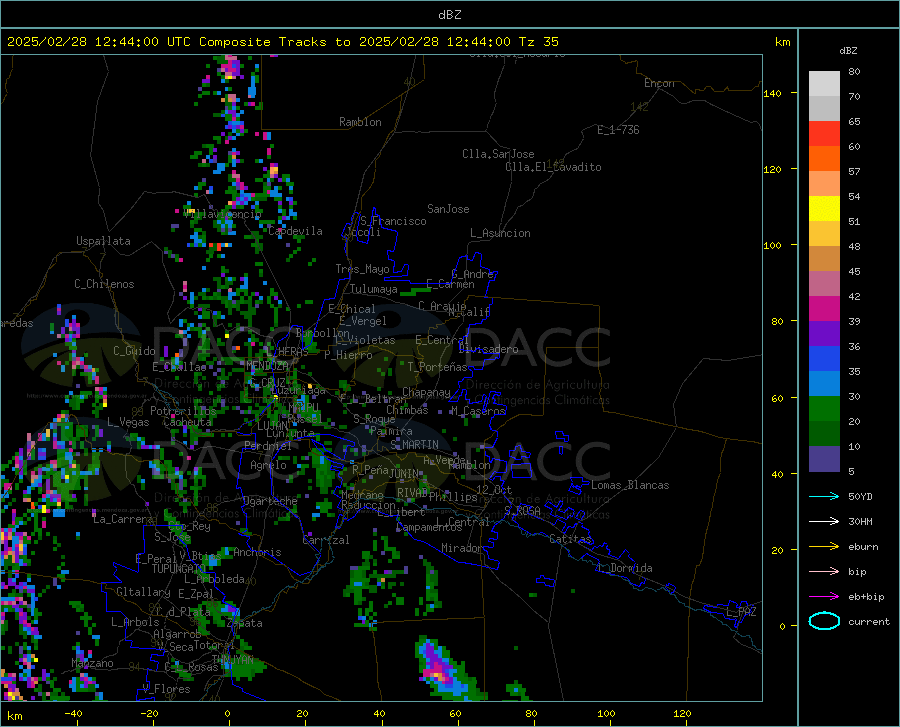Click the Carrizal label
900x727 pixels.
tap(326, 540)
